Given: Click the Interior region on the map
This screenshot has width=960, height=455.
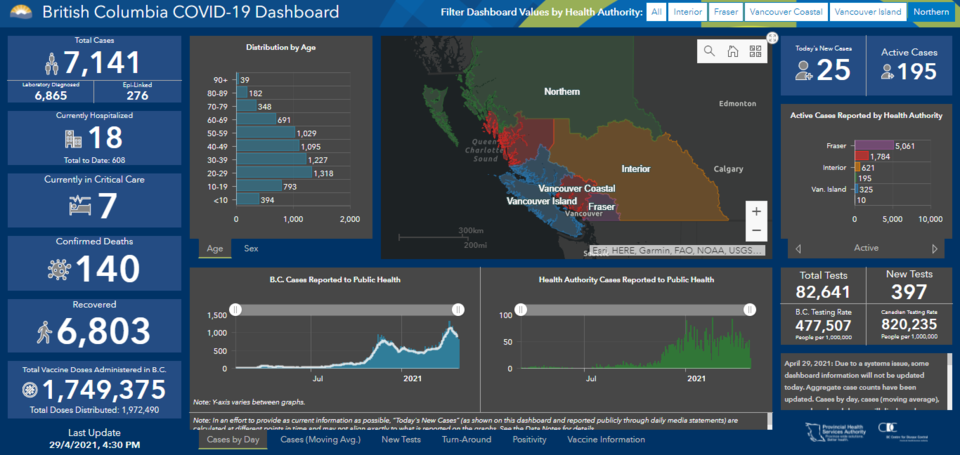Looking at the screenshot, I should (636, 168).
